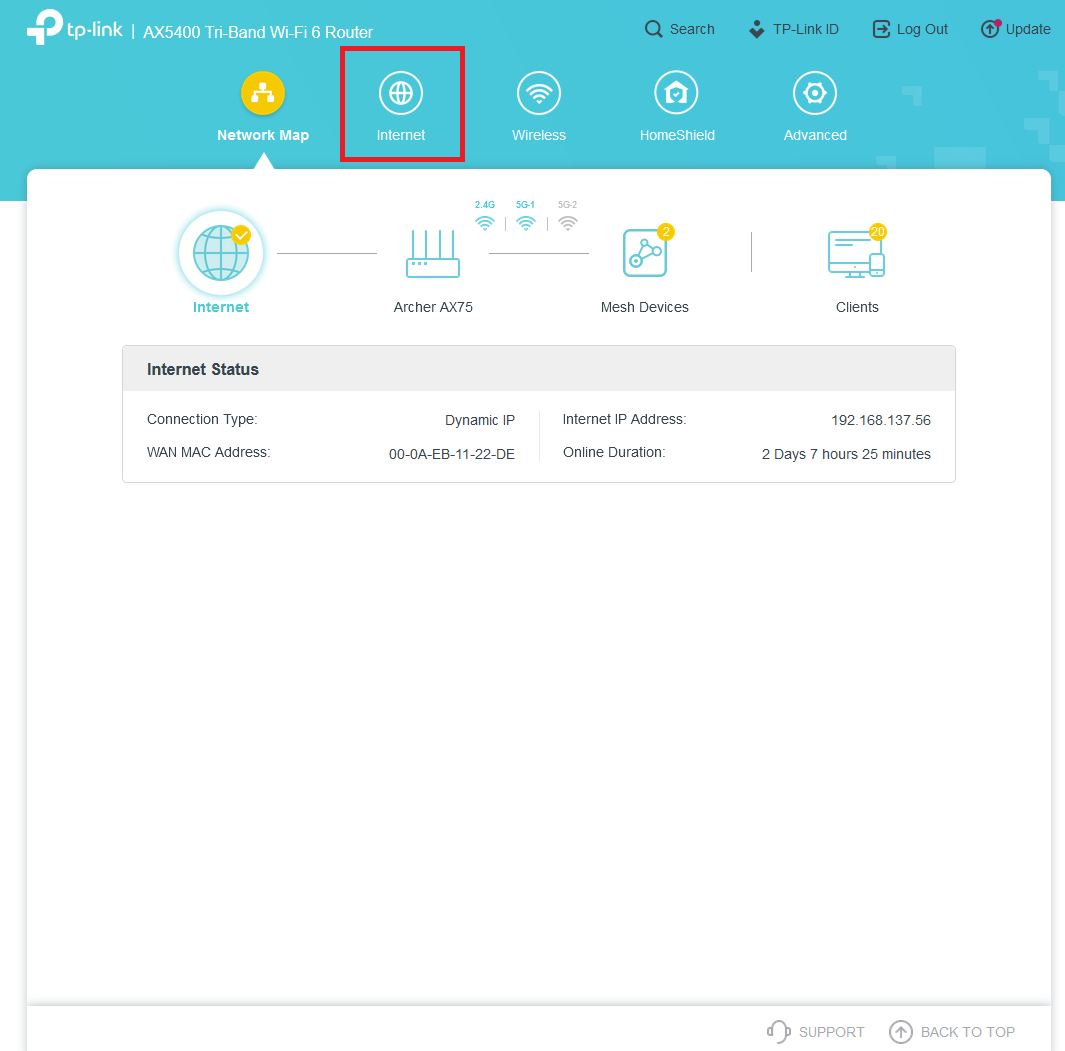1065x1051 pixels.
Task: Log Out of the router
Action: [x=910, y=29]
